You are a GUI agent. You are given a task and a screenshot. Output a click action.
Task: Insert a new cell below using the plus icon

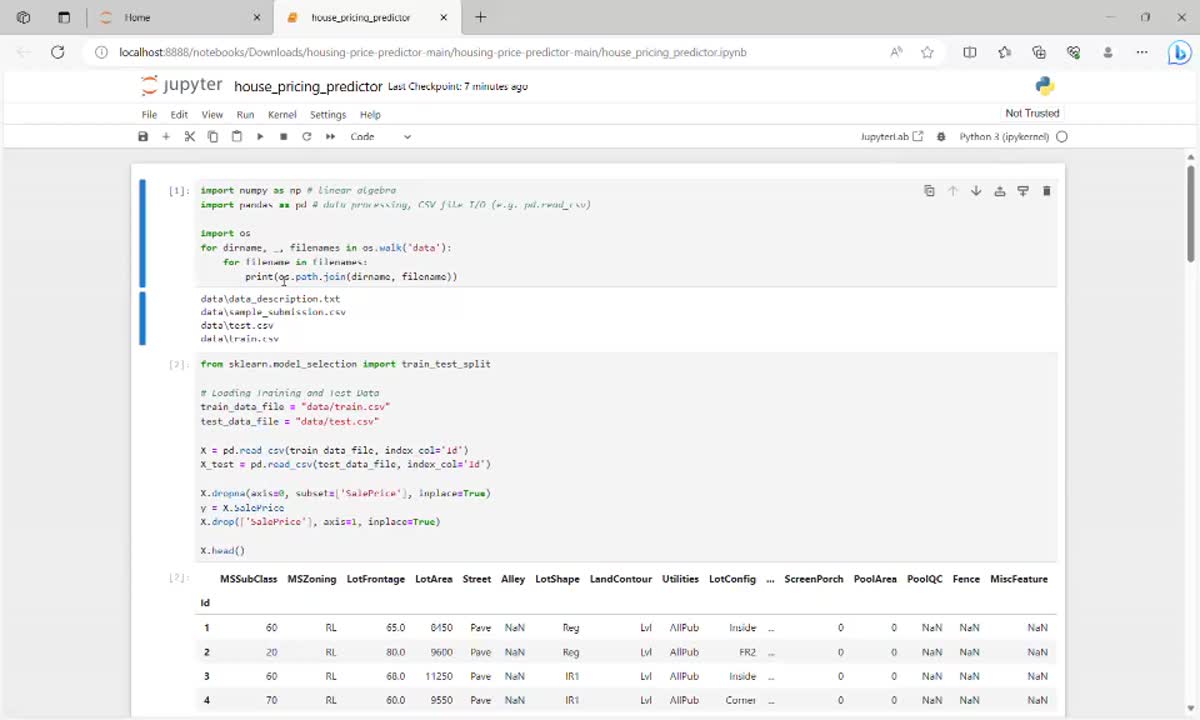tap(166, 137)
